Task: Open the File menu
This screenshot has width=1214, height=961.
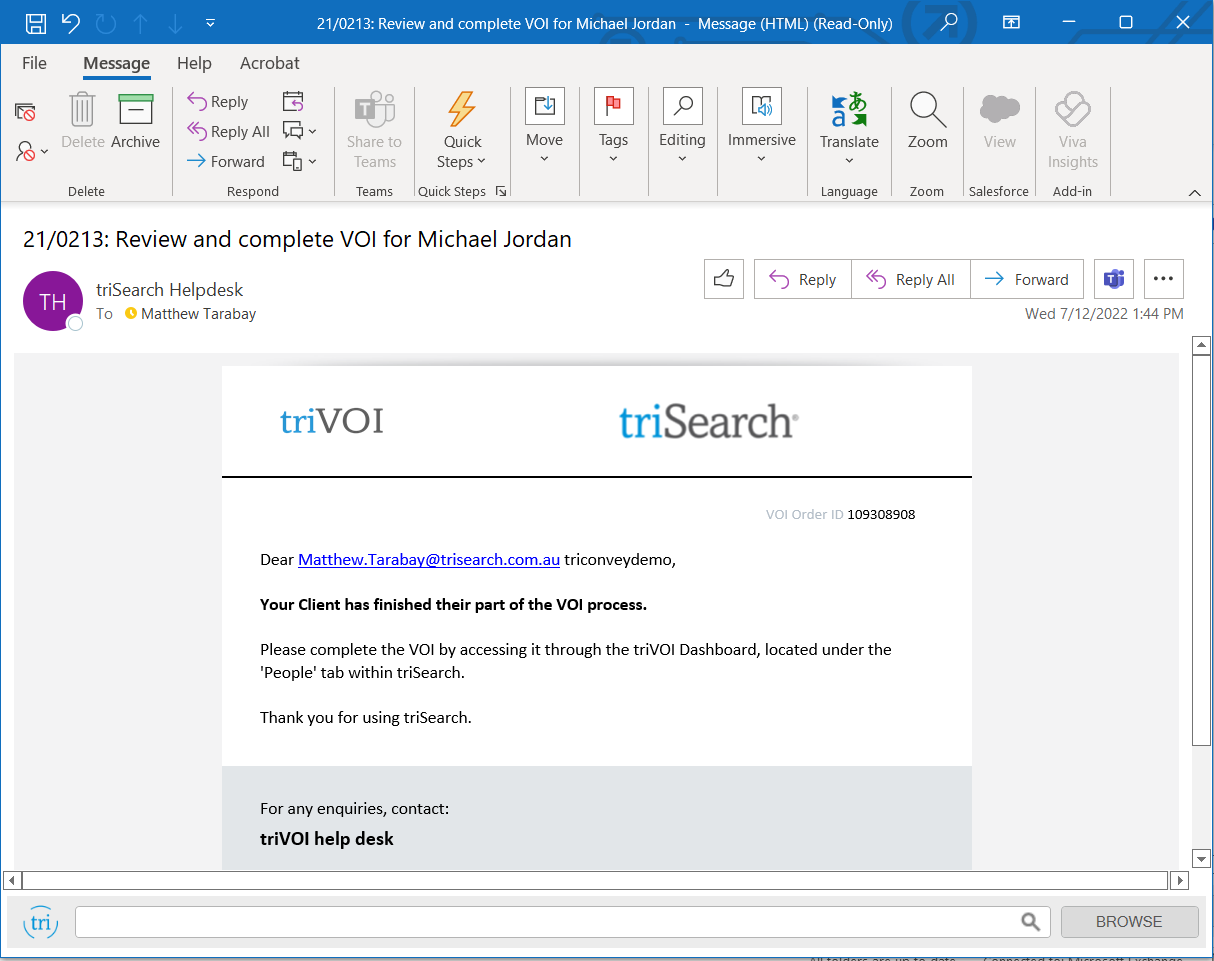Action: coord(33,63)
